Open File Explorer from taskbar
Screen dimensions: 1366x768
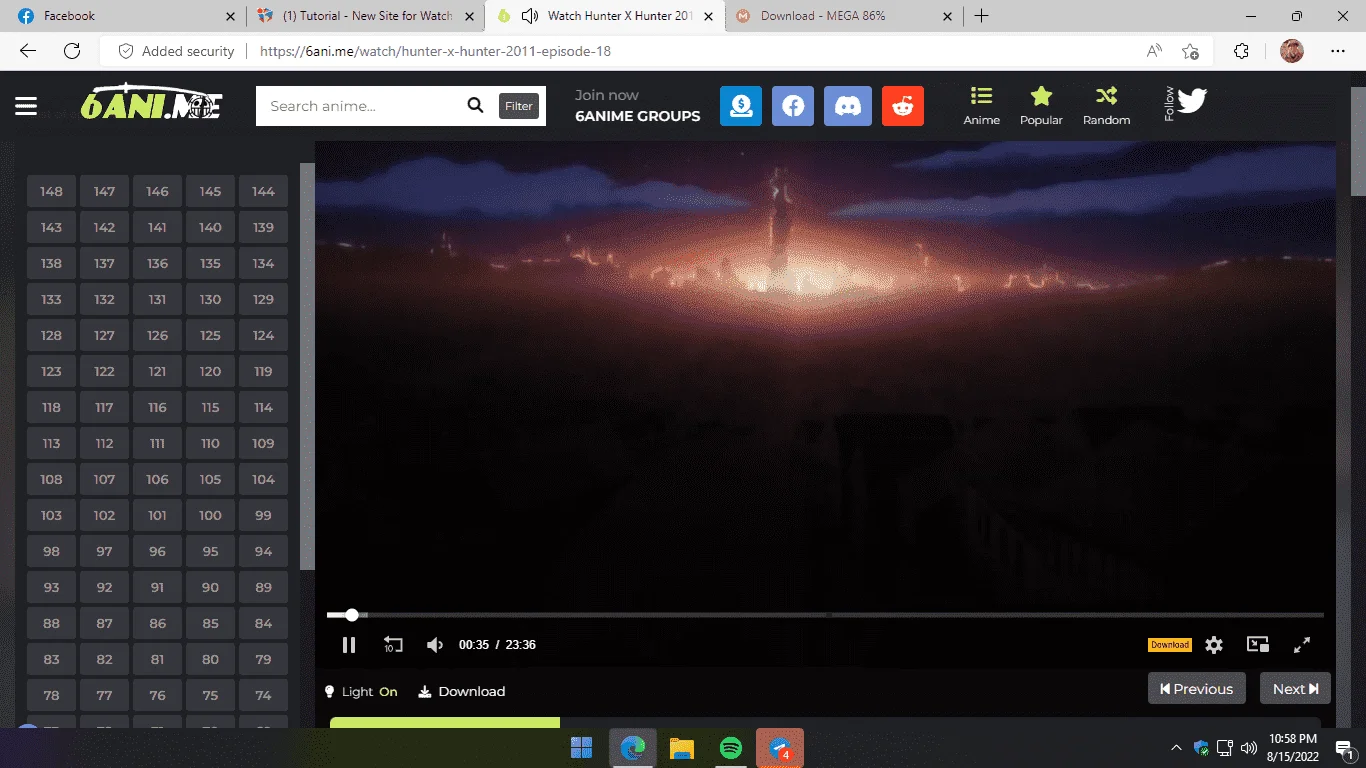tap(681, 748)
